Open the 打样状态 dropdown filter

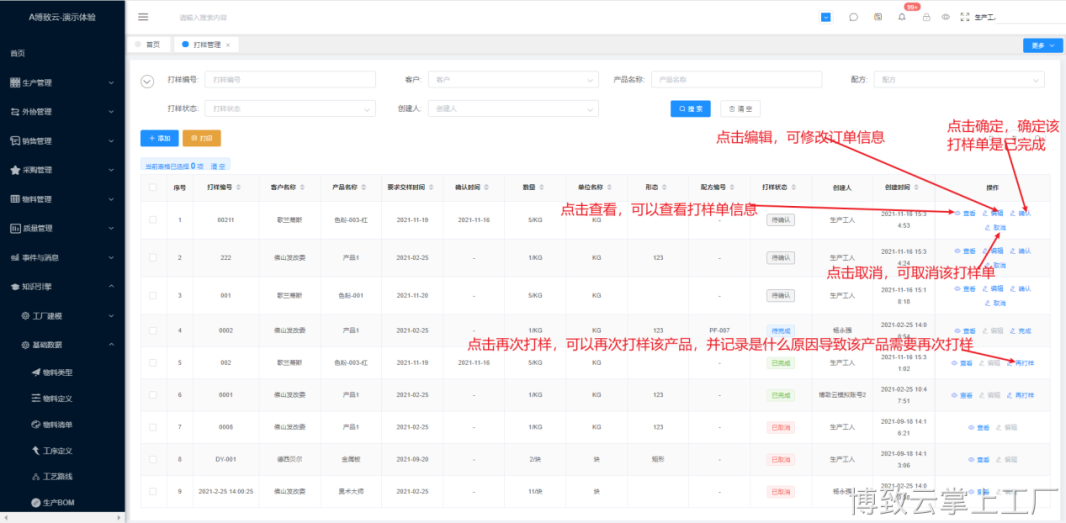(x=290, y=109)
